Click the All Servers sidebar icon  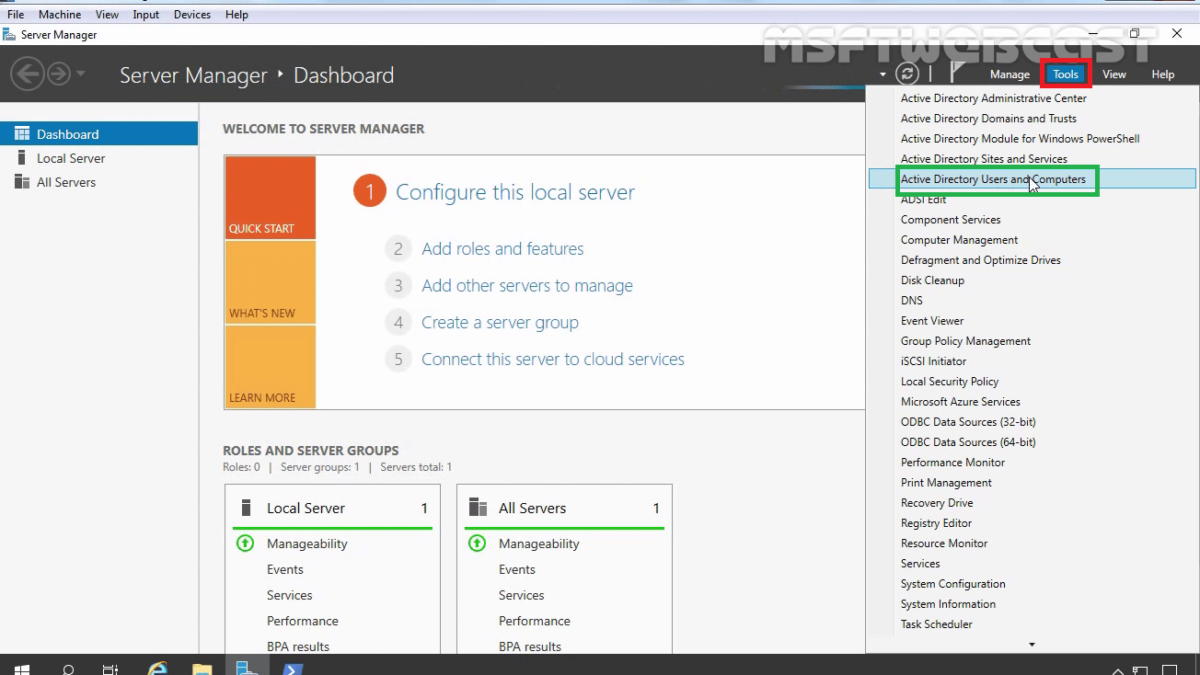coord(22,182)
